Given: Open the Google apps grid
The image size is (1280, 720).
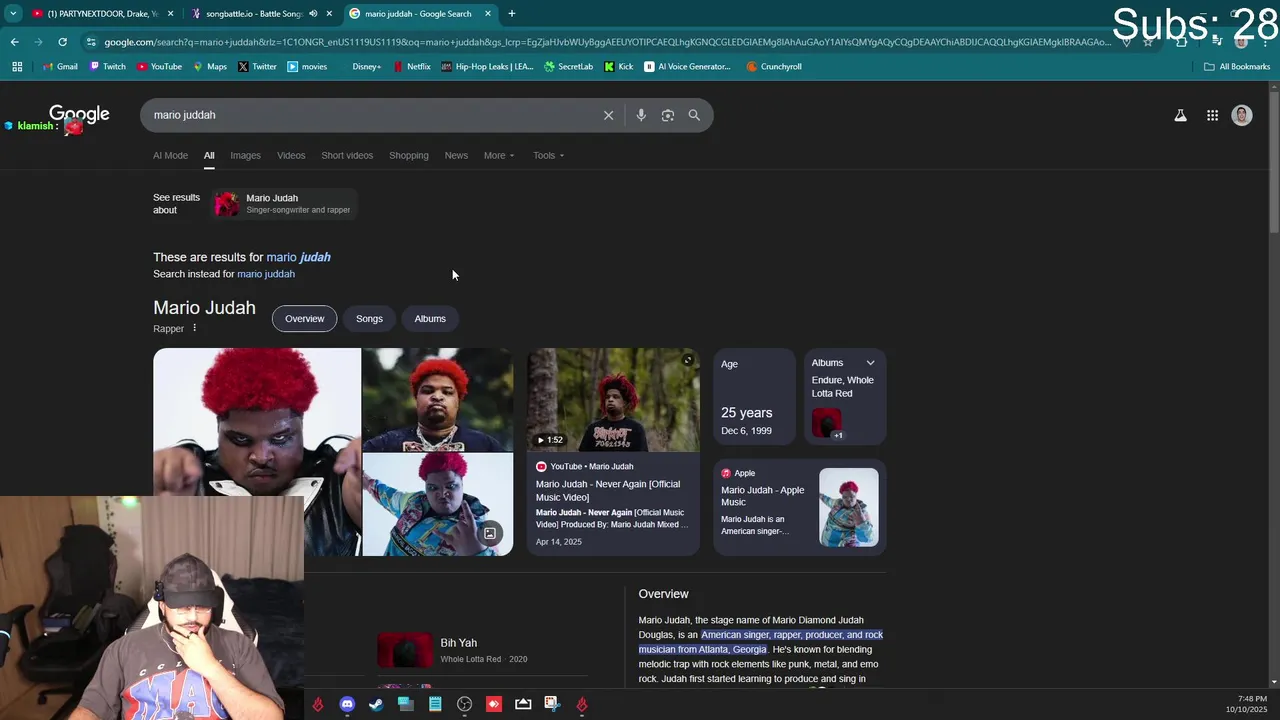Looking at the screenshot, I should click(1212, 115).
